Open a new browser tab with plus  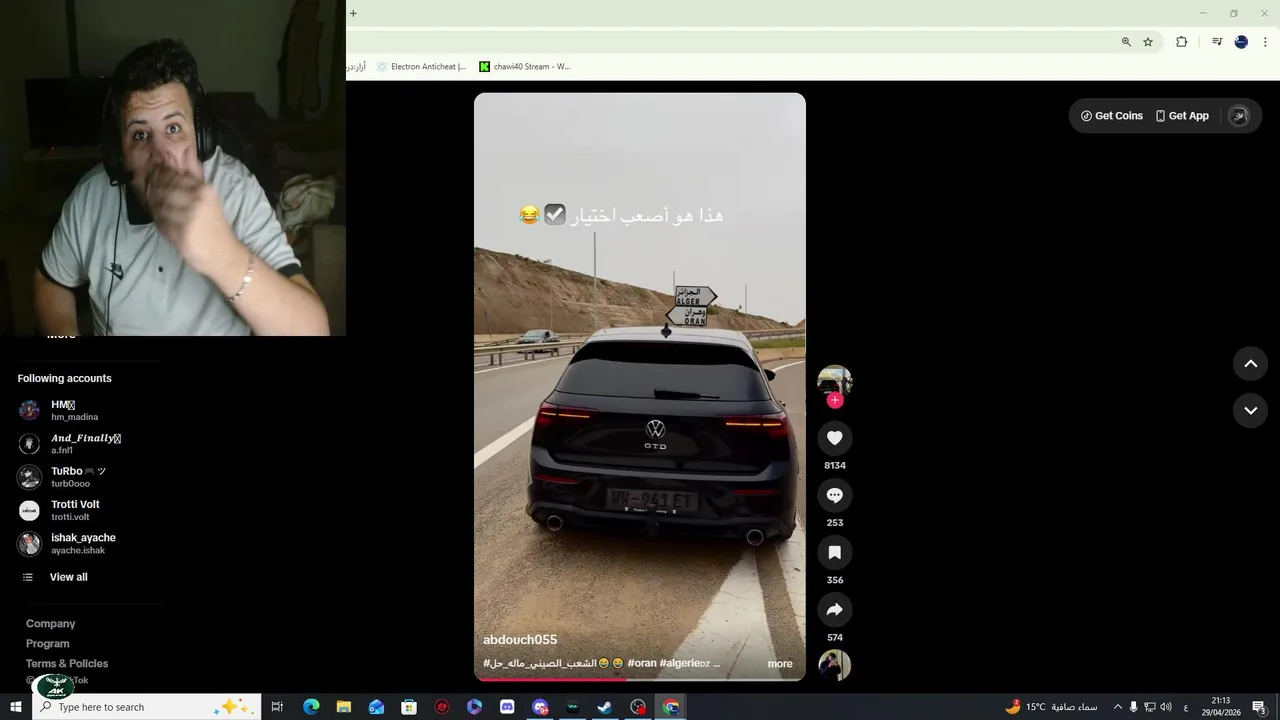tap(353, 13)
